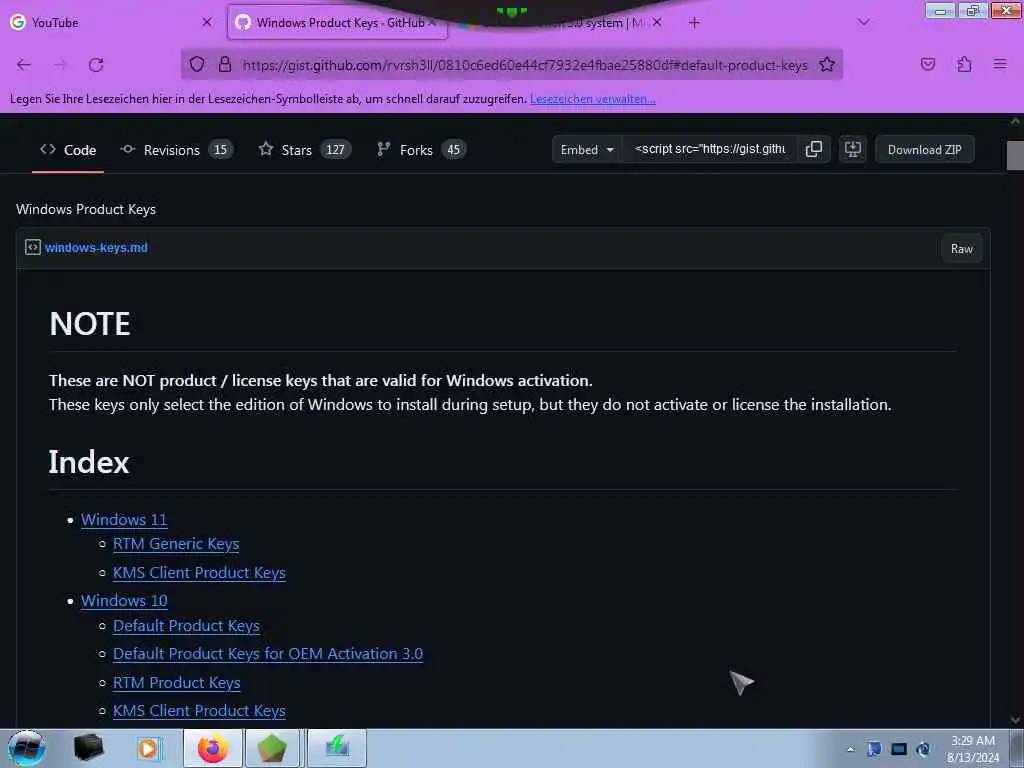Open the green pentagon taskbar app
Screen dimensions: 1024x768
click(x=272, y=748)
